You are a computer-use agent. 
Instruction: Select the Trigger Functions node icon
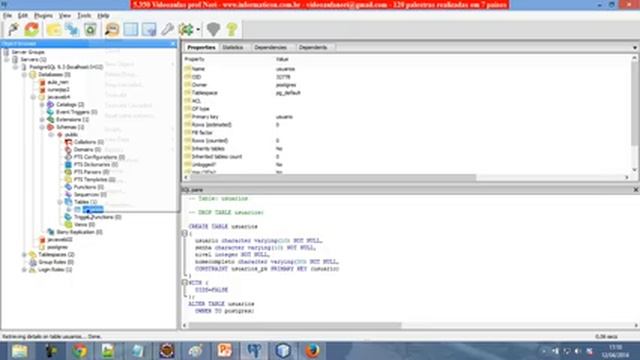click(x=69, y=217)
